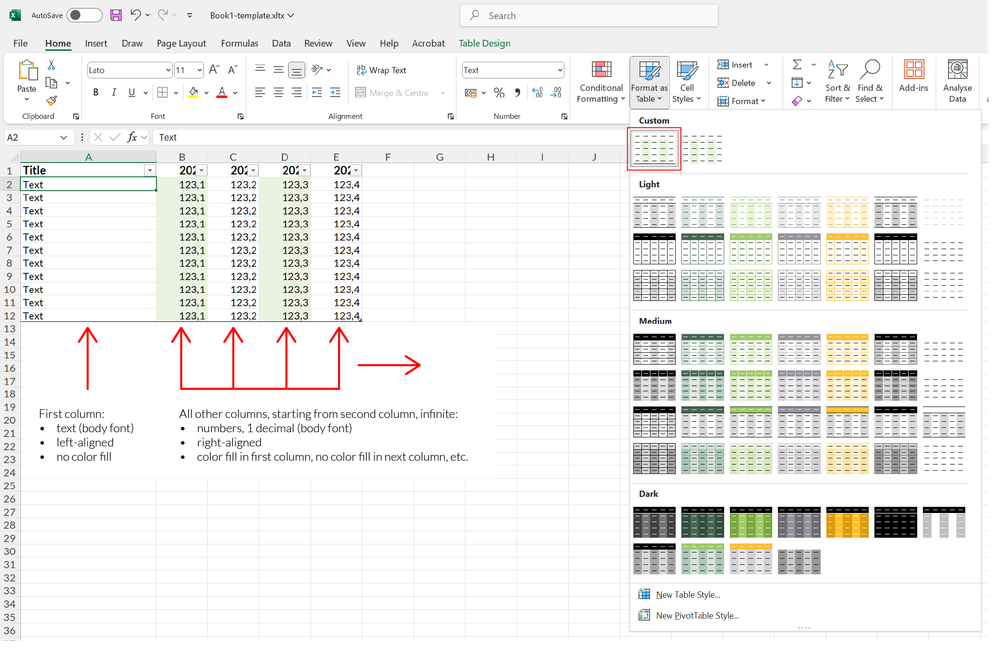Open the Title column filter dropdown
Image resolution: width=999 pixels, height=648 pixels.
(x=150, y=170)
